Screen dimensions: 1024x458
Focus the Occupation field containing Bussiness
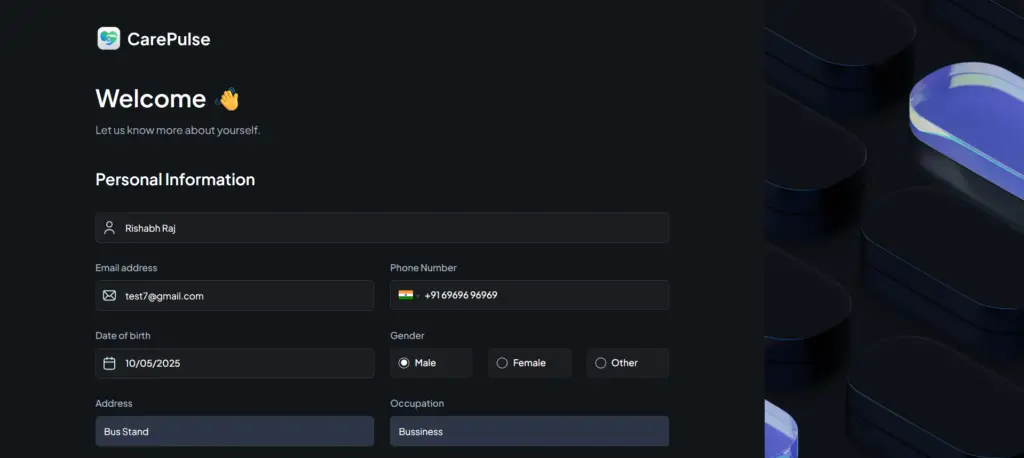pos(529,432)
